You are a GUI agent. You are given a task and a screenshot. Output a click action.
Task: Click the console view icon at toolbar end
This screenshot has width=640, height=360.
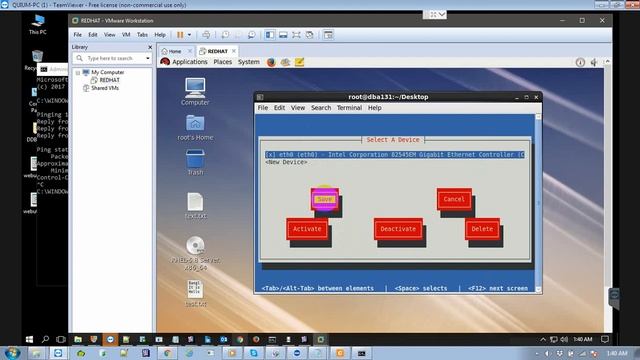(x=328, y=35)
